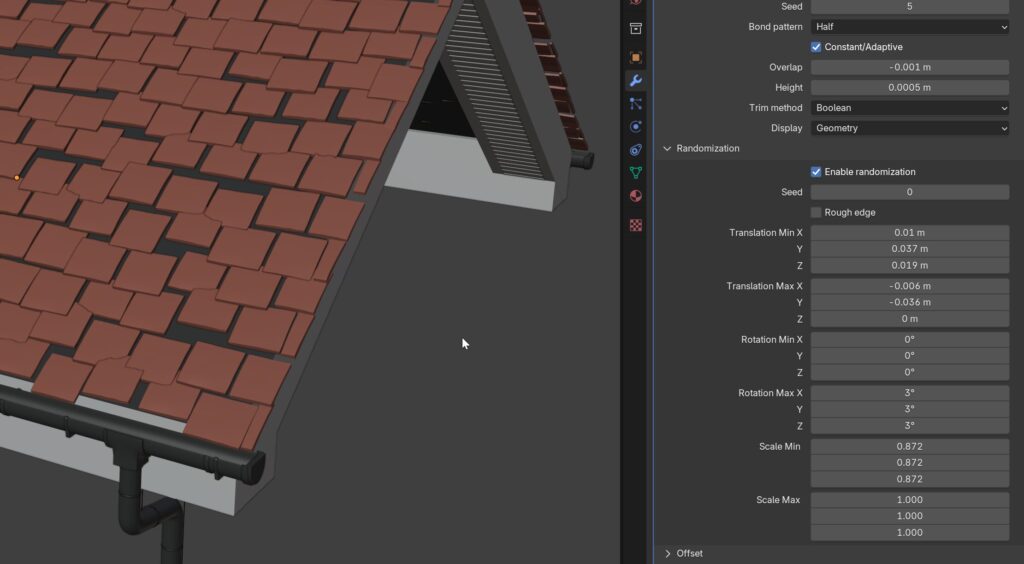Click Translation Min Y field 0.037 m

(x=910, y=249)
